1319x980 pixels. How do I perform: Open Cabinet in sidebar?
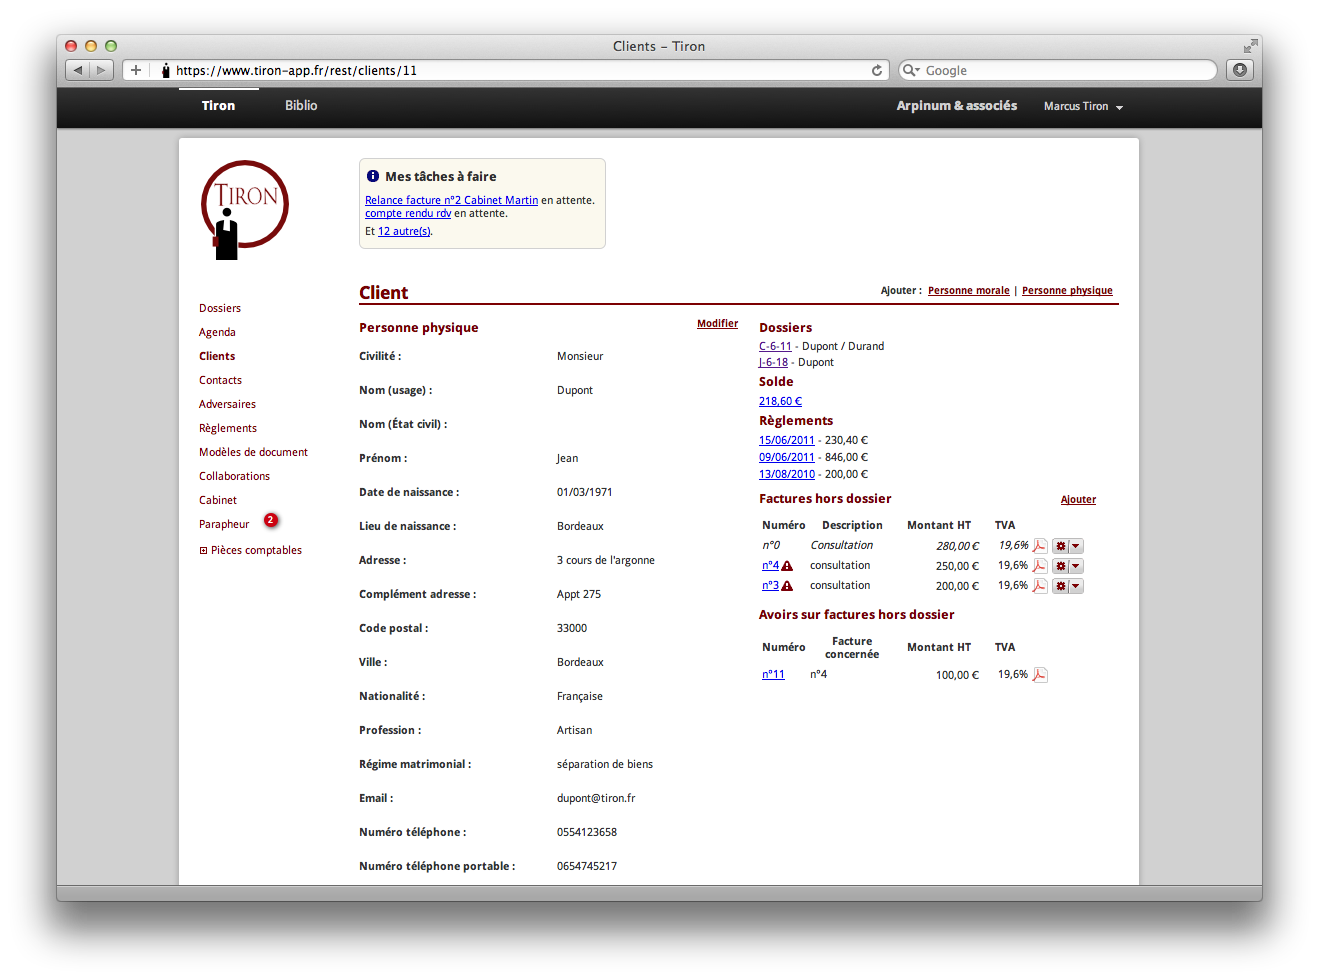tap(218, 500)
